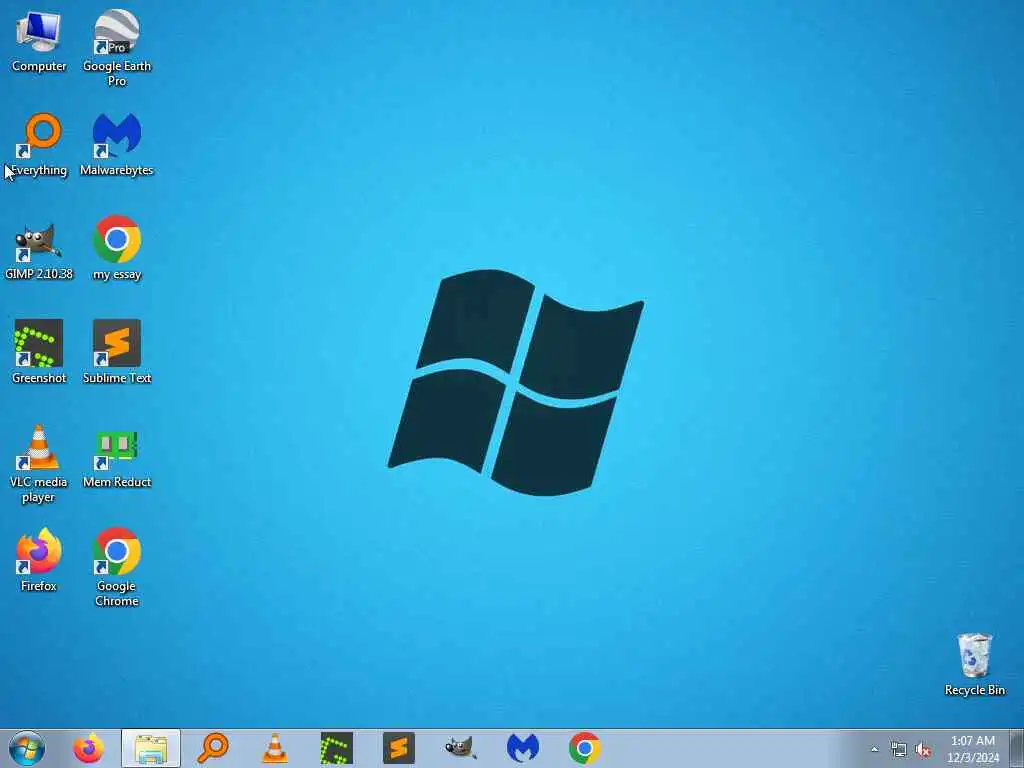Viewport: 1024px width, 768px height.
Task: Launch Sublime Text from the taskbar
Action: pos(399,748)
